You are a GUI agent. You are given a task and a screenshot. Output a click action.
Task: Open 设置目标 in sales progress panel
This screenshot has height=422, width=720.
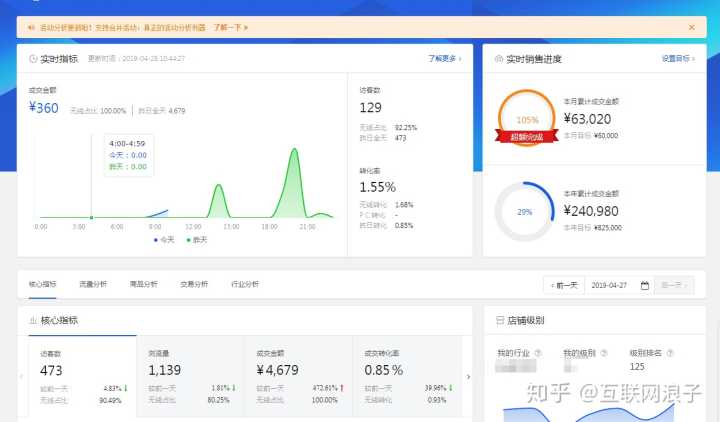[x=677, y=59]
